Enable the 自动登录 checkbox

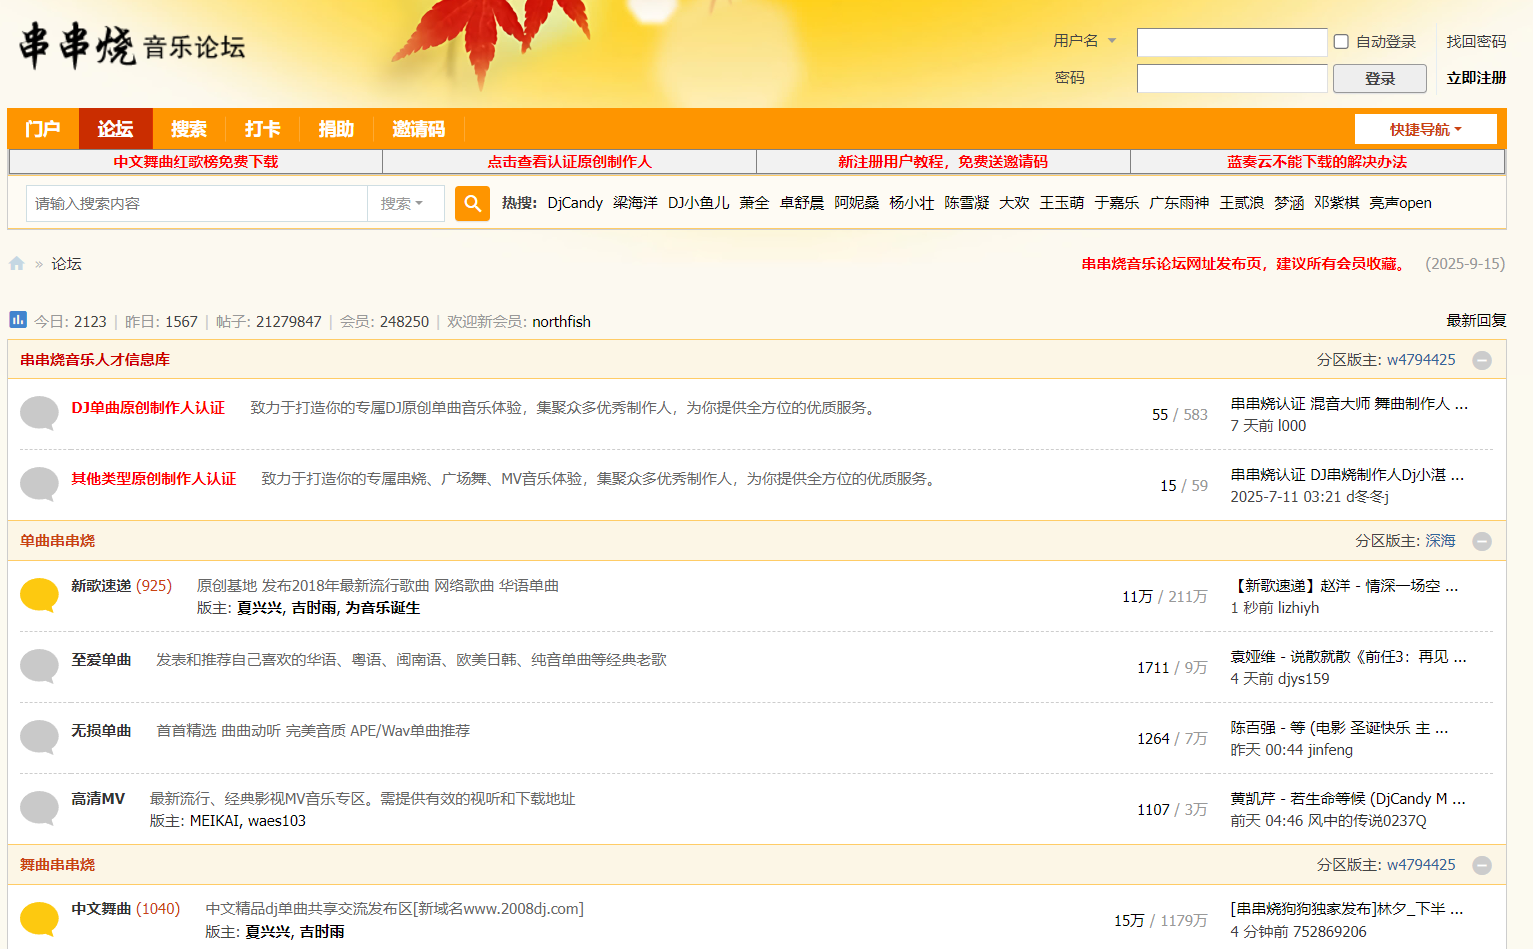click(1342, 42)
